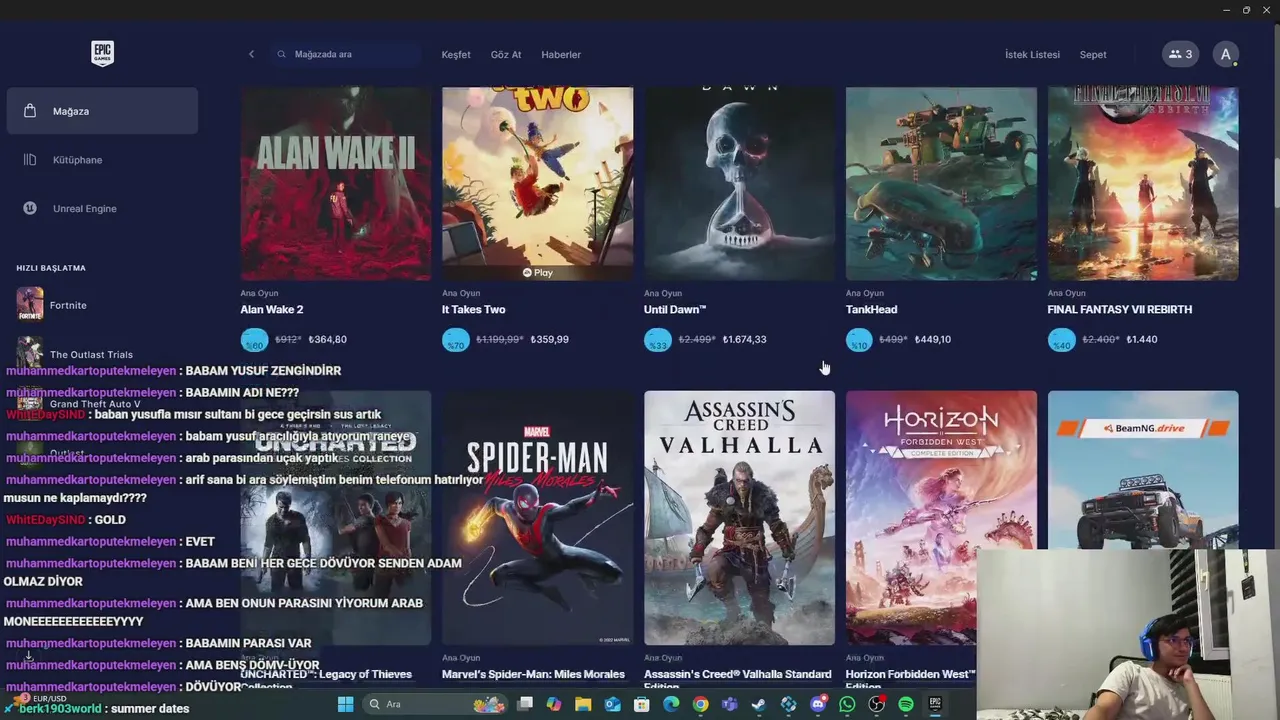Screen dimensions: 1280x720
Task: Open File Explorer from the taskbar
Action: [x=583, y=704]
